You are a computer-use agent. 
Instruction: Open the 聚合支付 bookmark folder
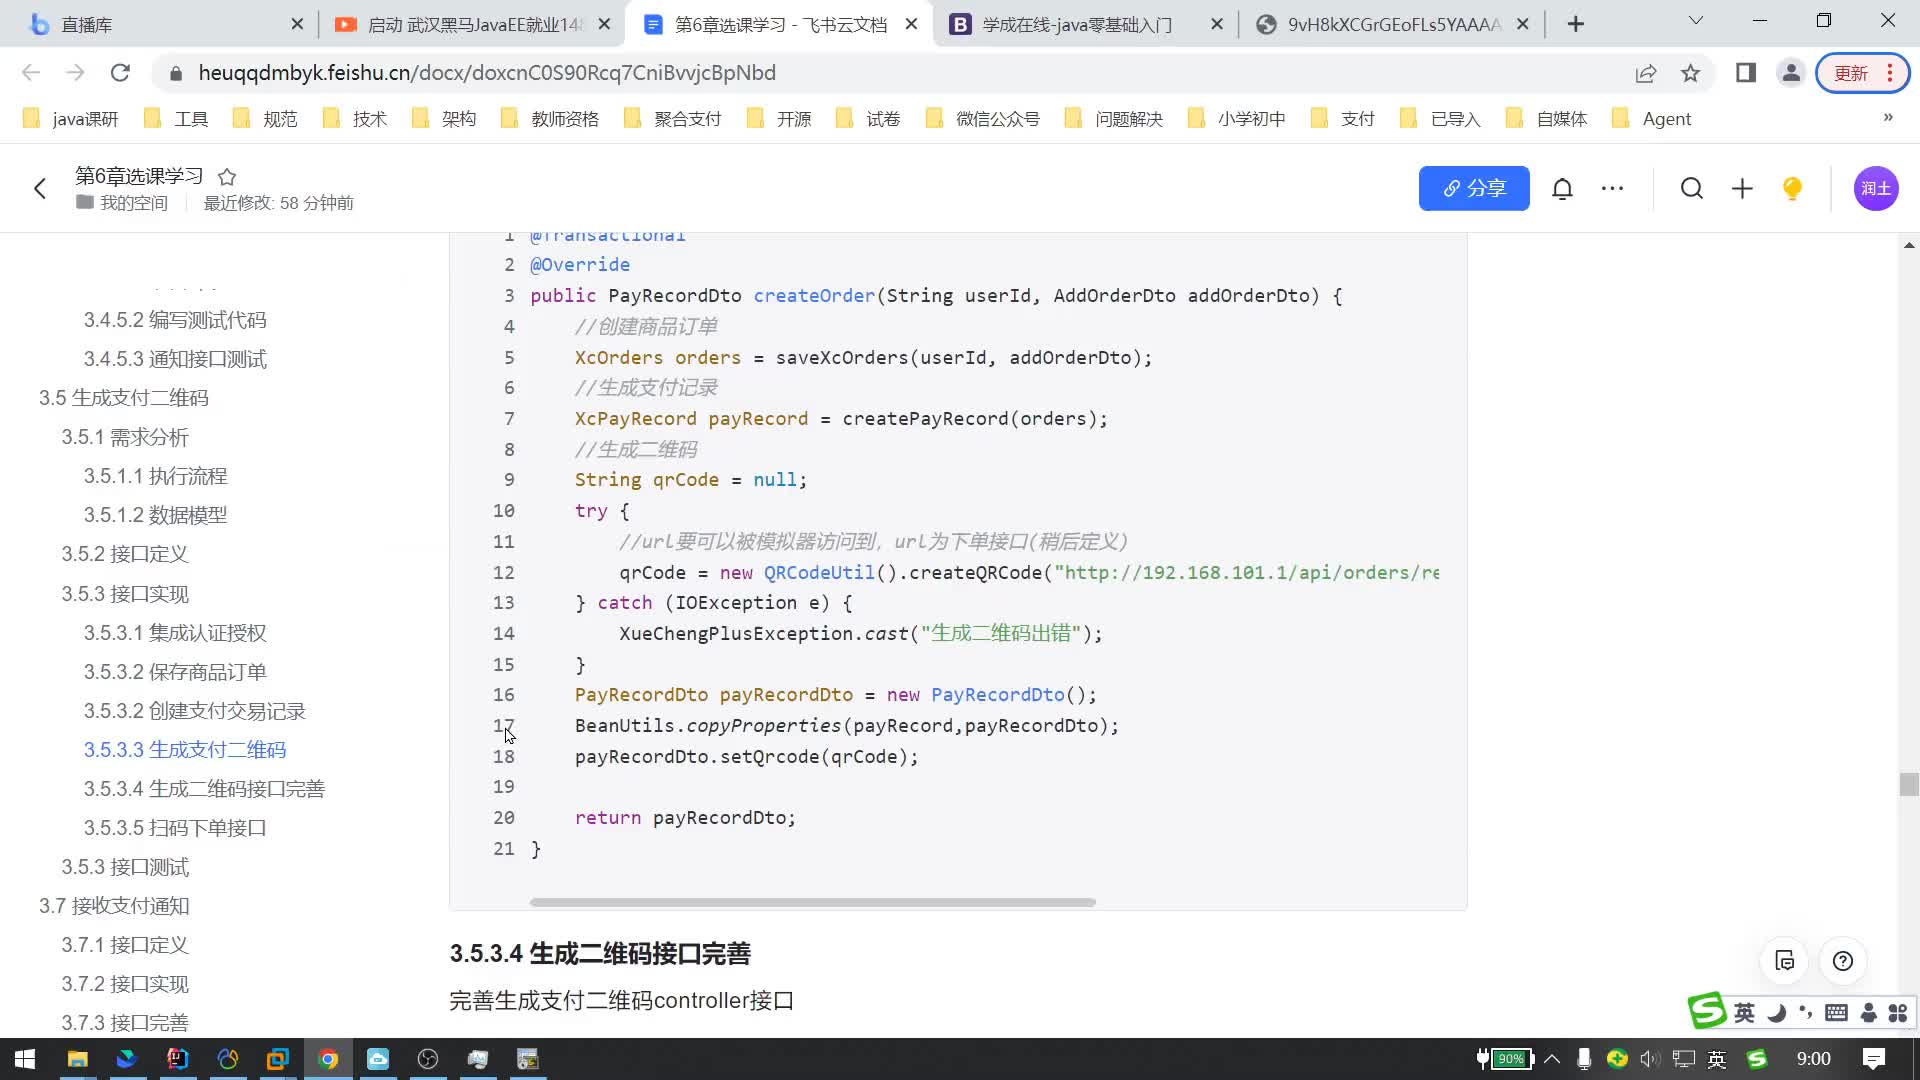tap(674, 119)
